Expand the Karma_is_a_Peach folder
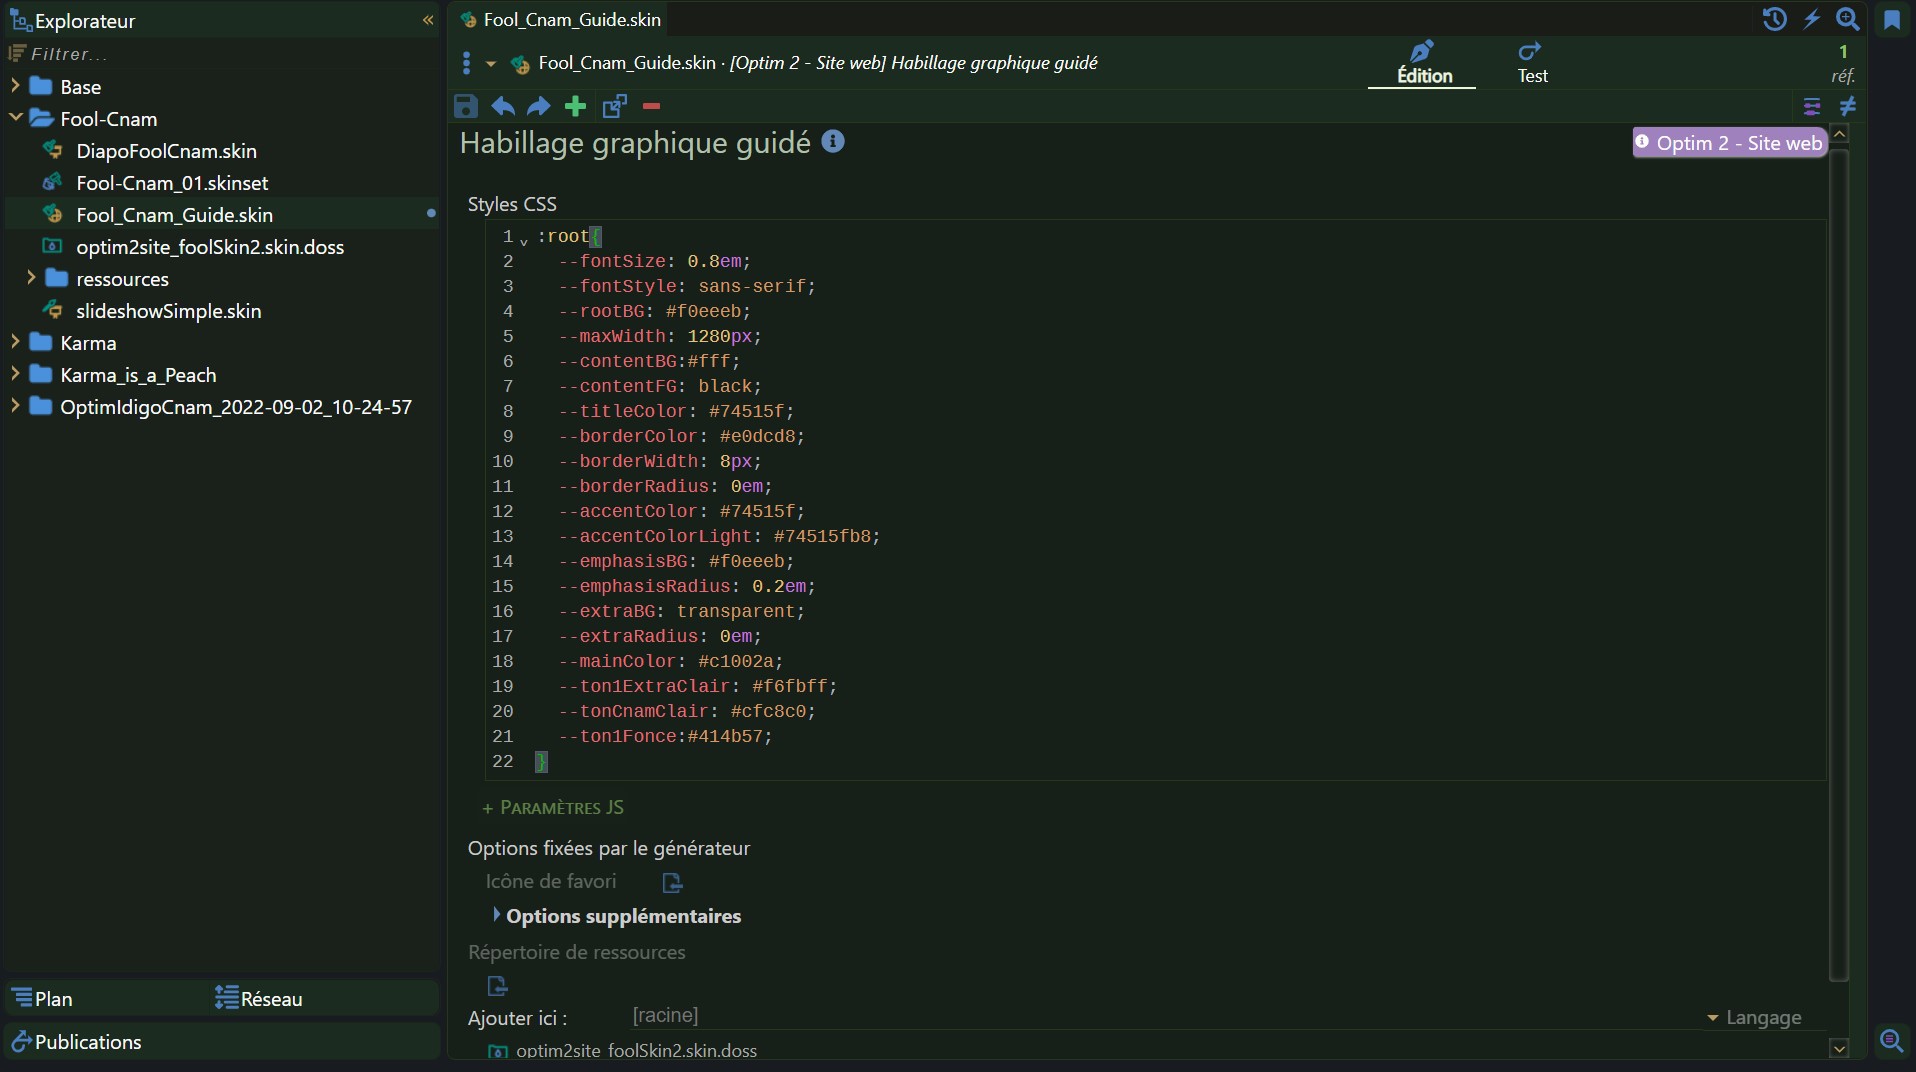Screen dimensions: 1916x1072 click(15, 374)
